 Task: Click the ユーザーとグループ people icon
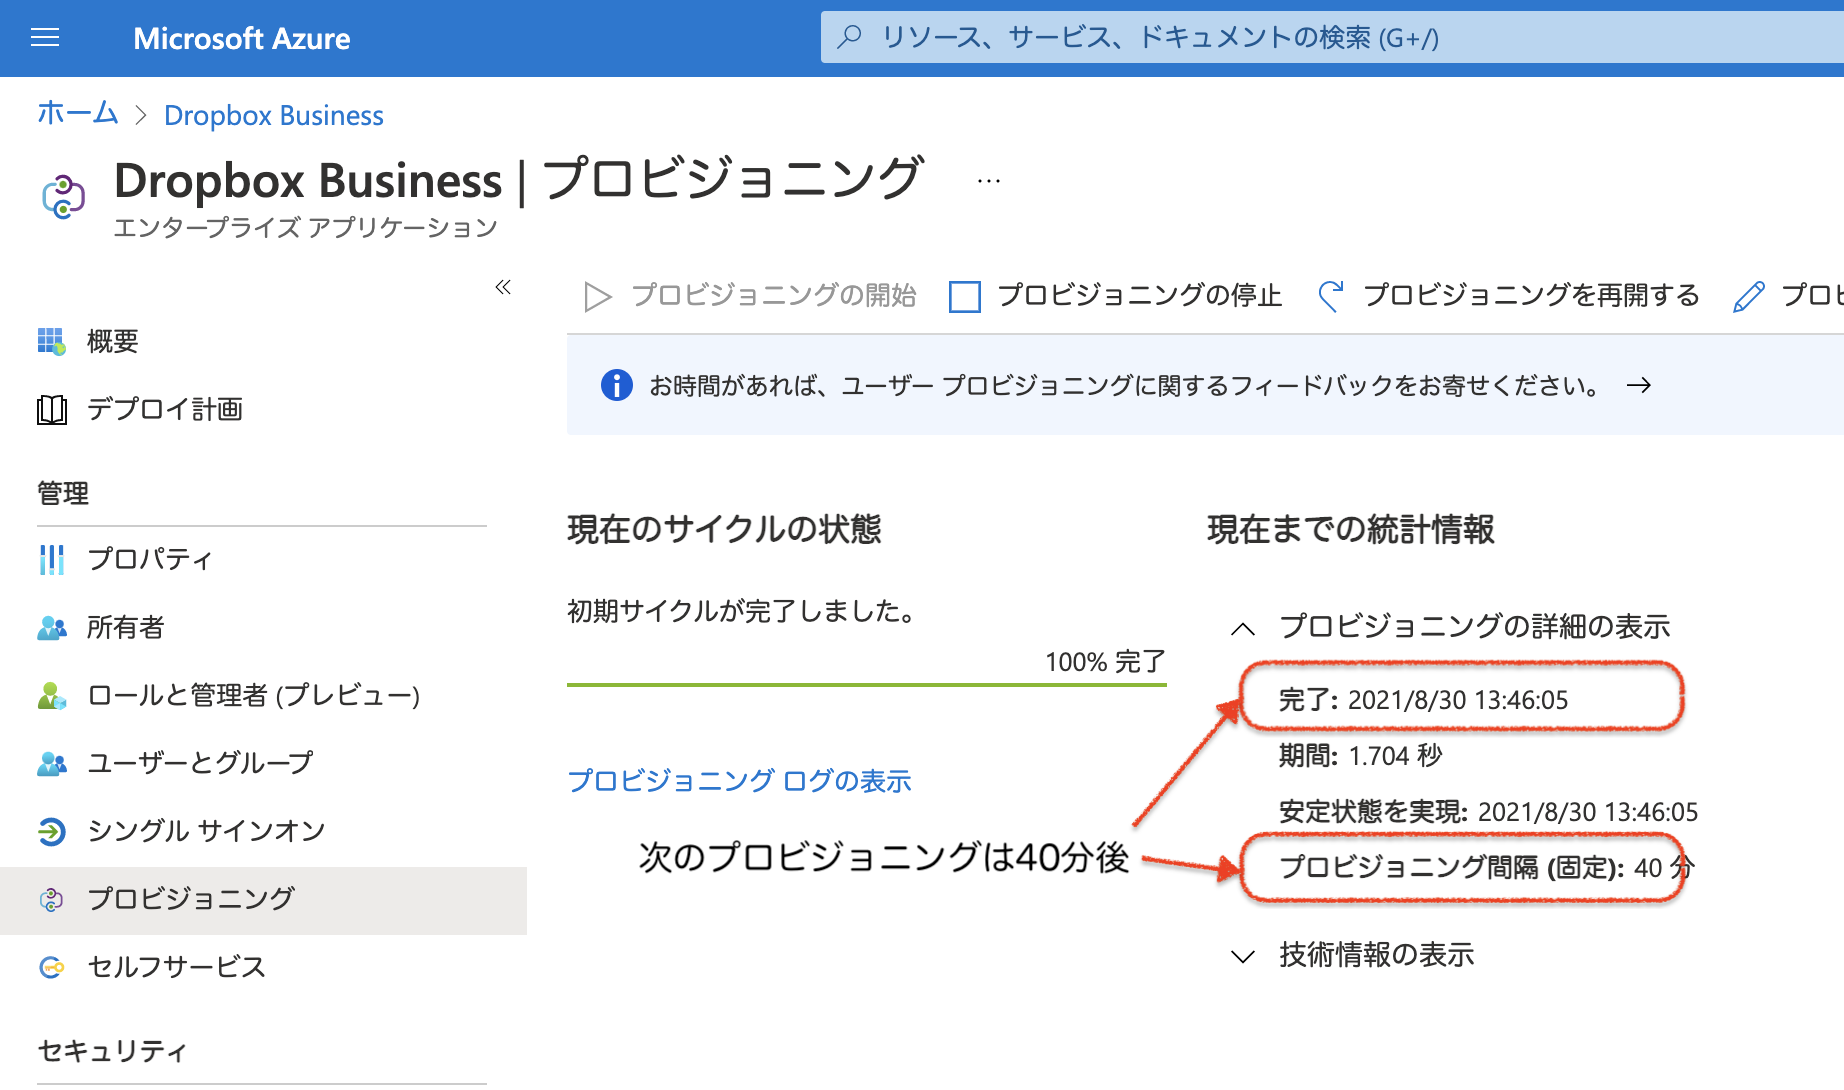coord(52,763)
